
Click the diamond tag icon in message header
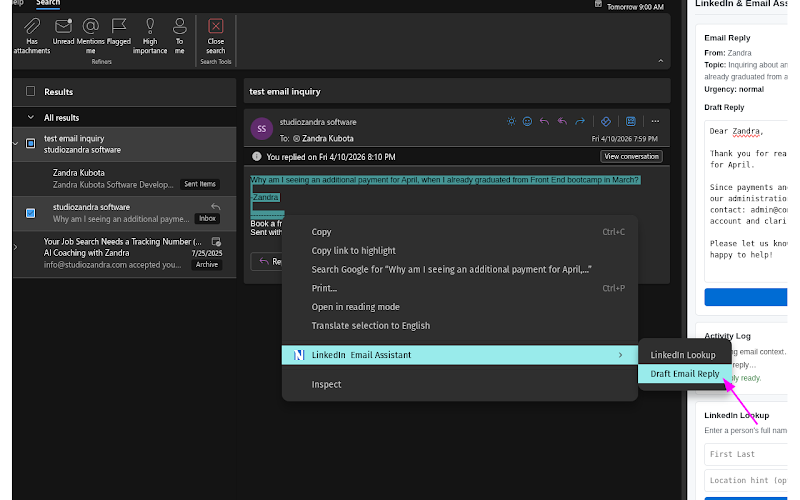[606, 121]
